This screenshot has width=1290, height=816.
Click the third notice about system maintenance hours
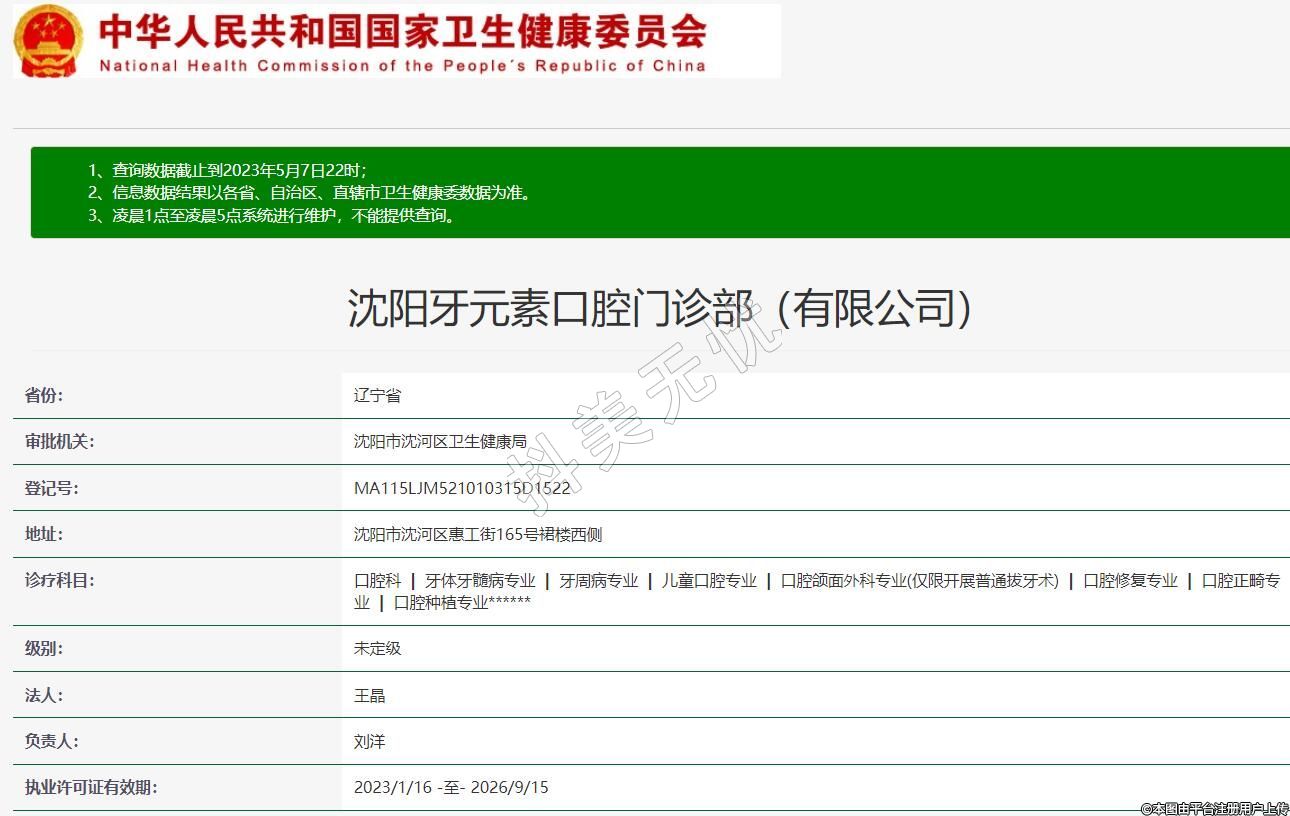[x=272, y=215]
